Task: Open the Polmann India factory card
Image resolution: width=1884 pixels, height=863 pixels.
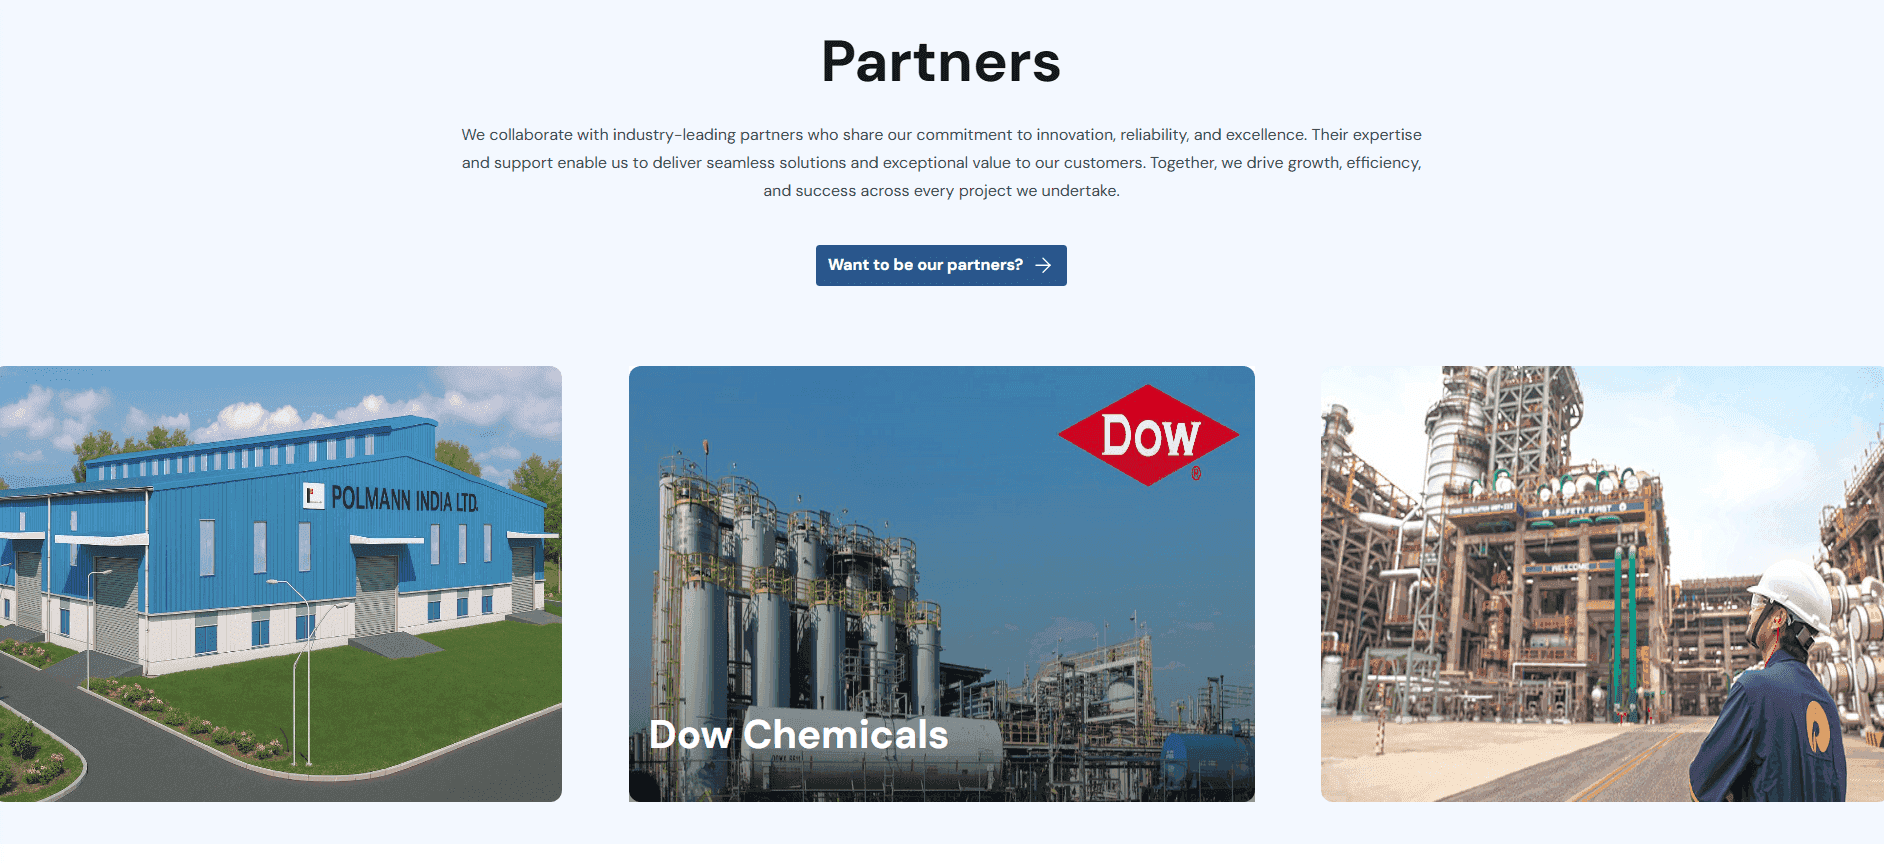Action: [281, 584]
